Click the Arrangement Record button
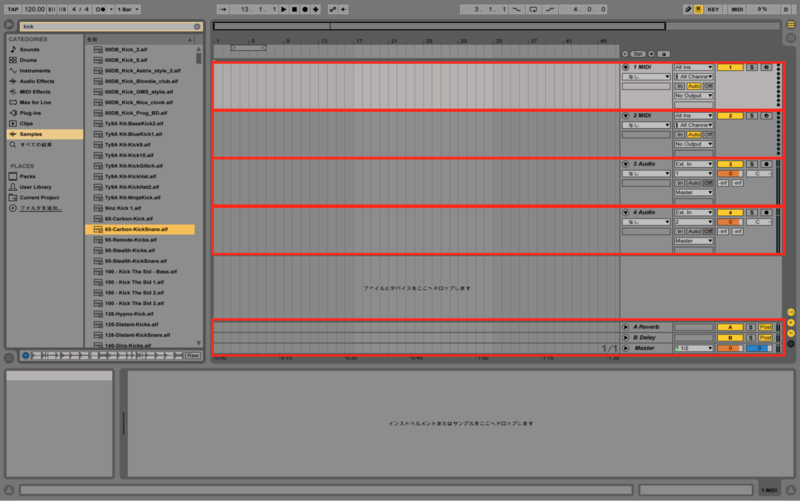This screenshot has width=800, height=501. (305, 9)
